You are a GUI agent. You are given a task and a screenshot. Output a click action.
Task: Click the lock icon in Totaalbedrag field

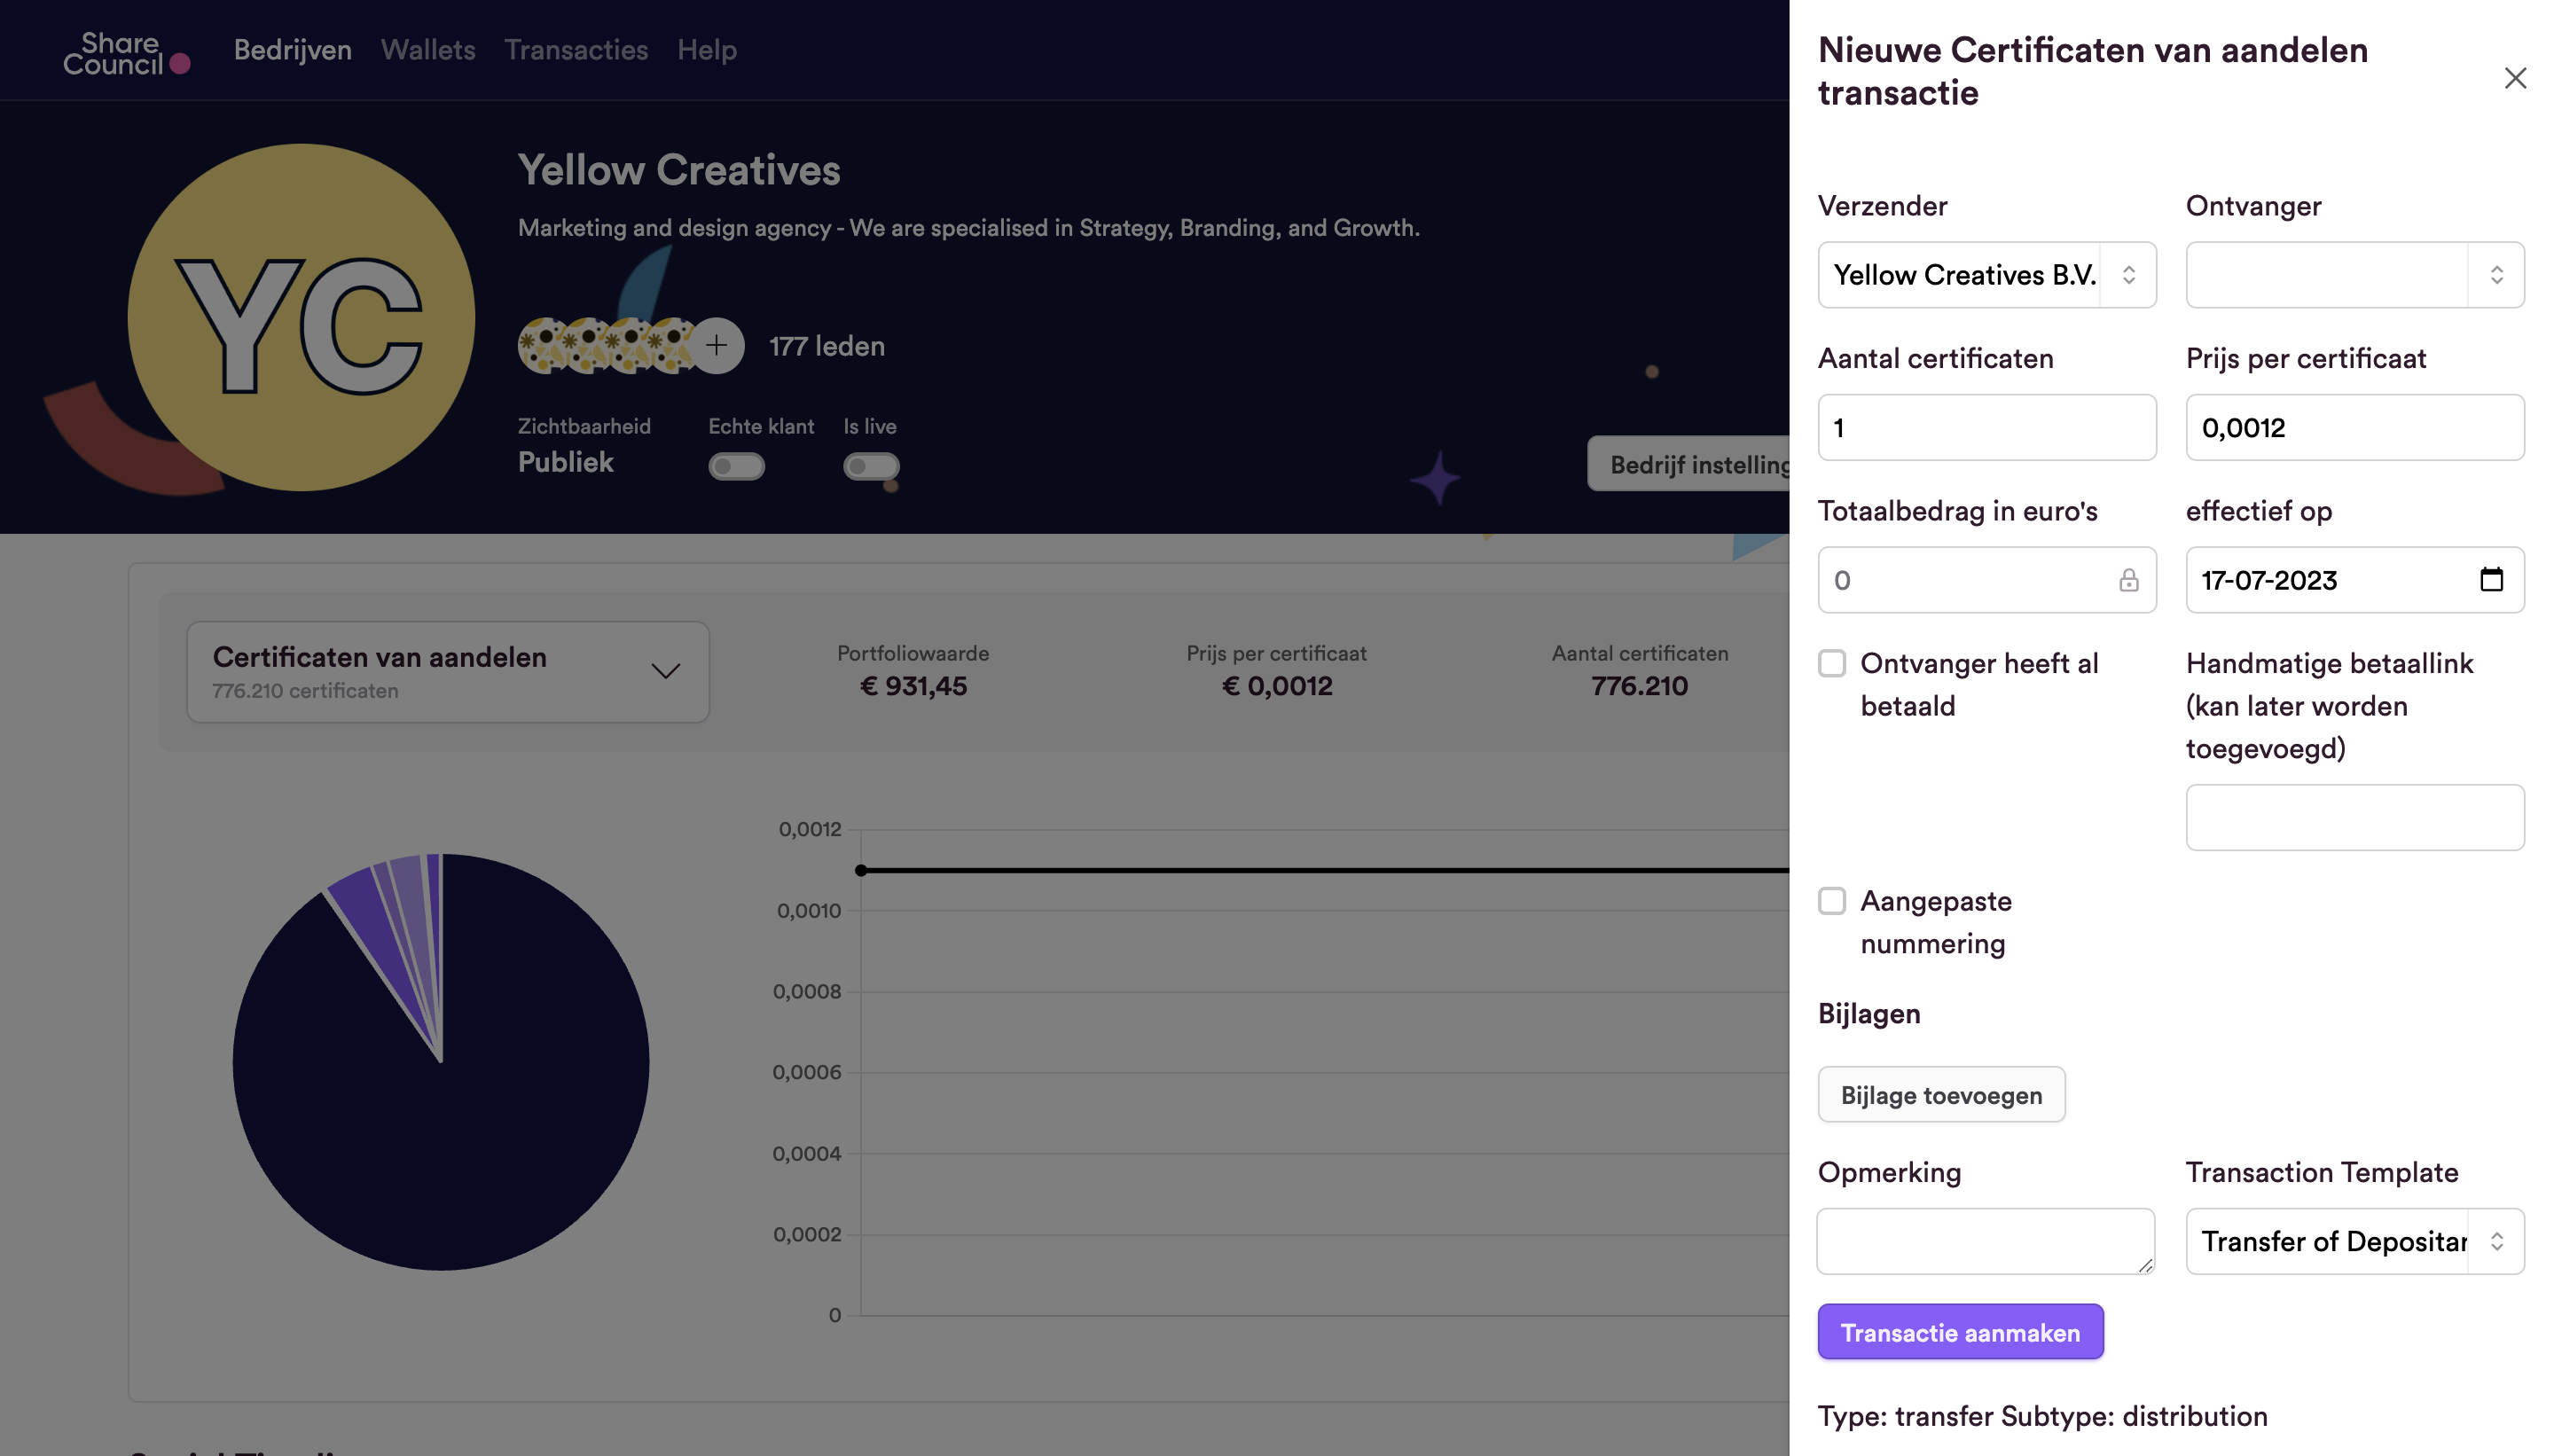tap(2128, 580)
